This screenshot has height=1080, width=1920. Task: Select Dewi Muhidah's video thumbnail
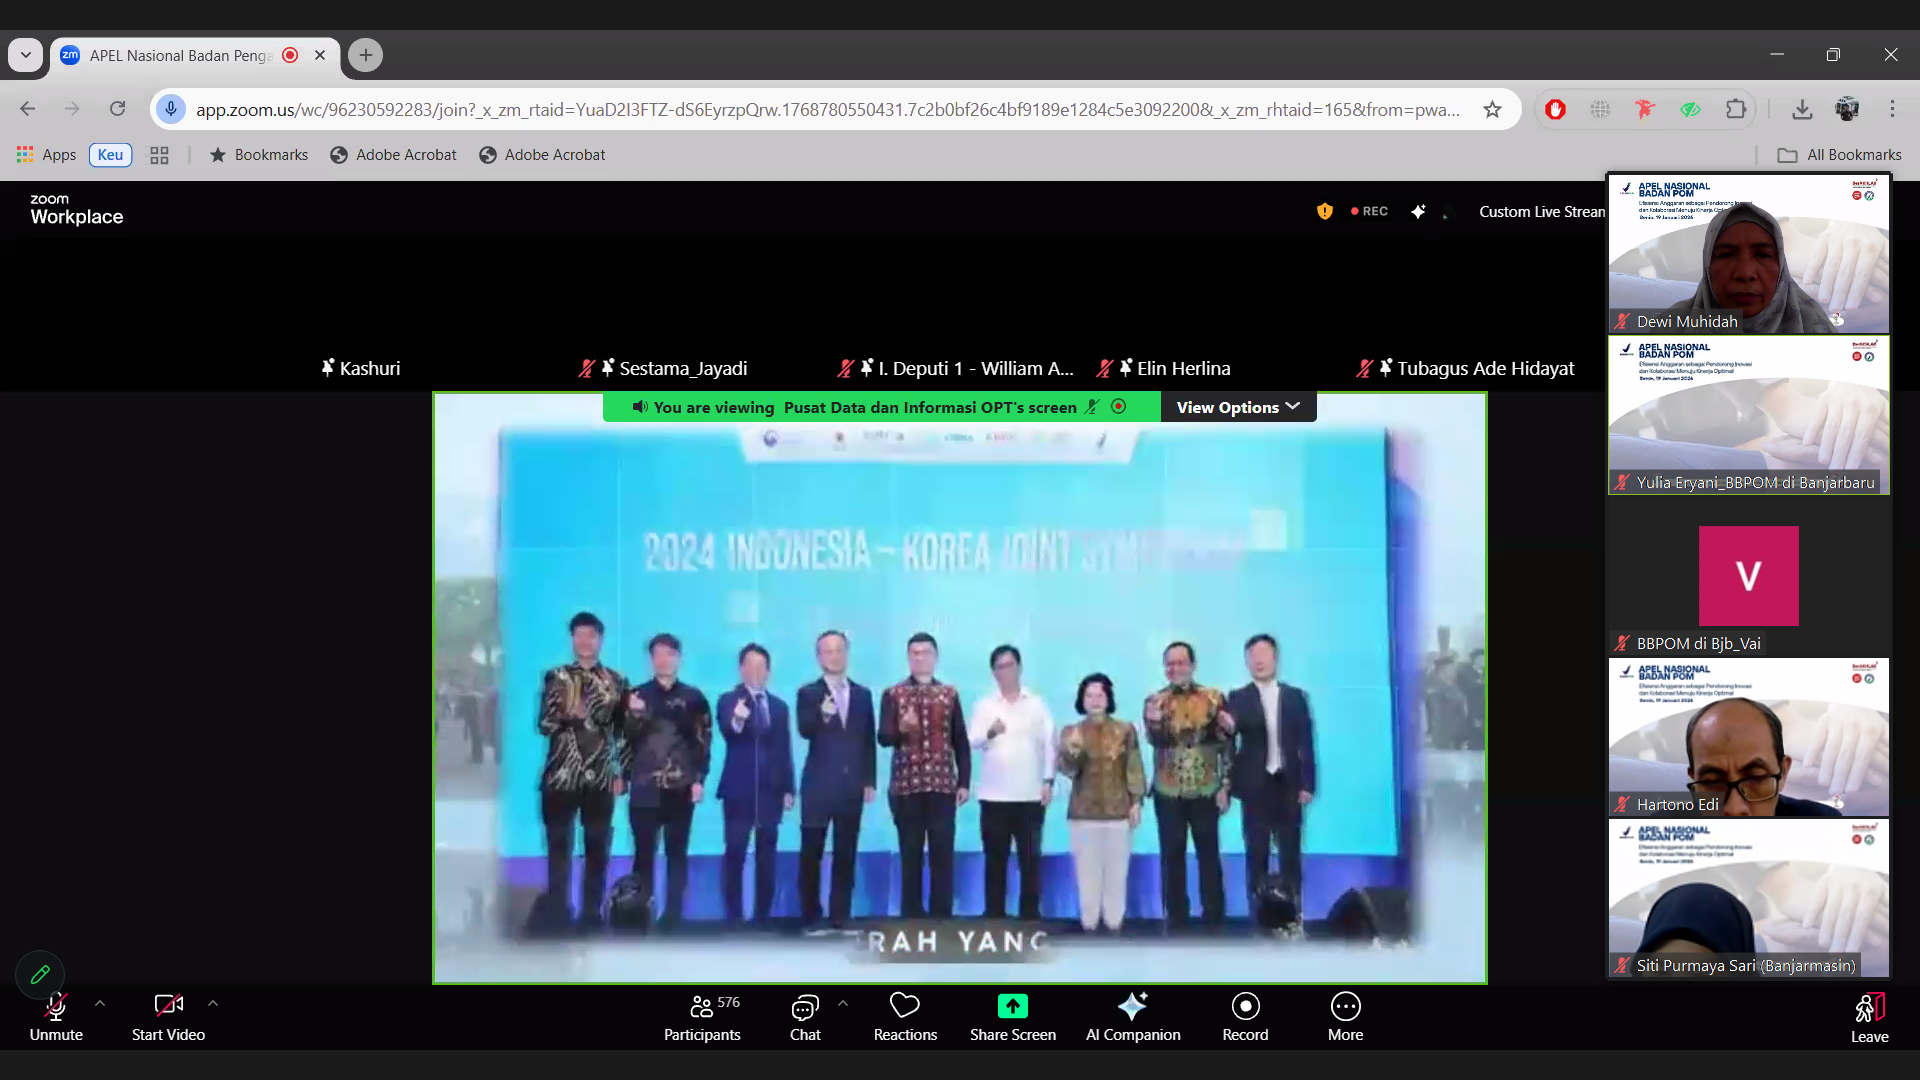(x=1748, y=254)
